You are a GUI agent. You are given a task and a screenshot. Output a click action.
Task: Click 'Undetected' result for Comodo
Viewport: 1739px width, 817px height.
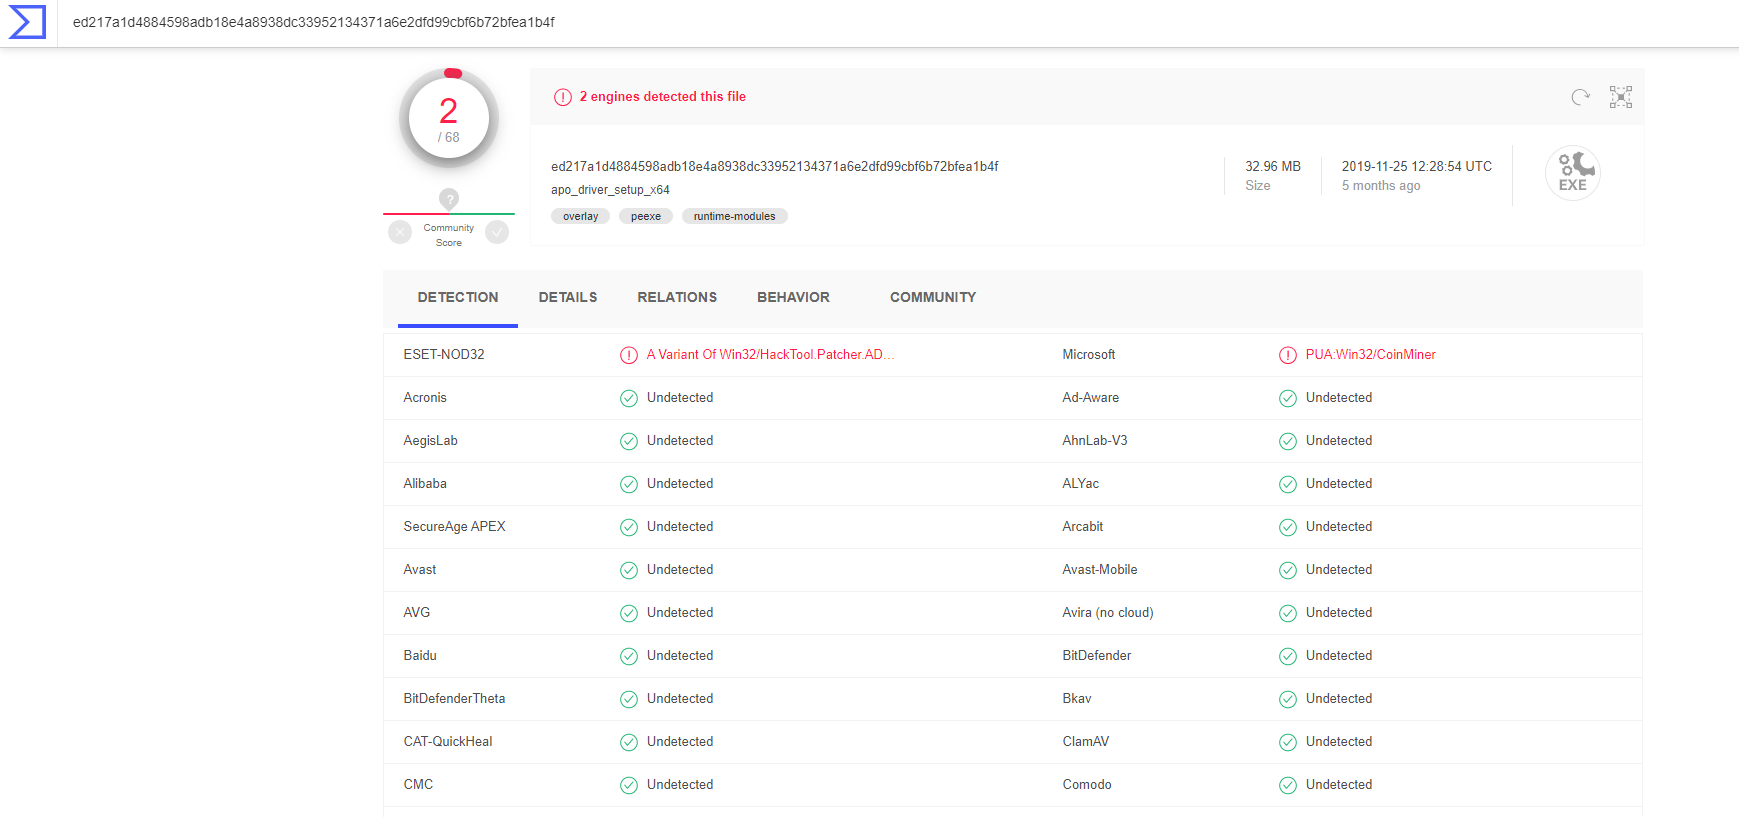pyautogui.click(x=1339, y=785)
